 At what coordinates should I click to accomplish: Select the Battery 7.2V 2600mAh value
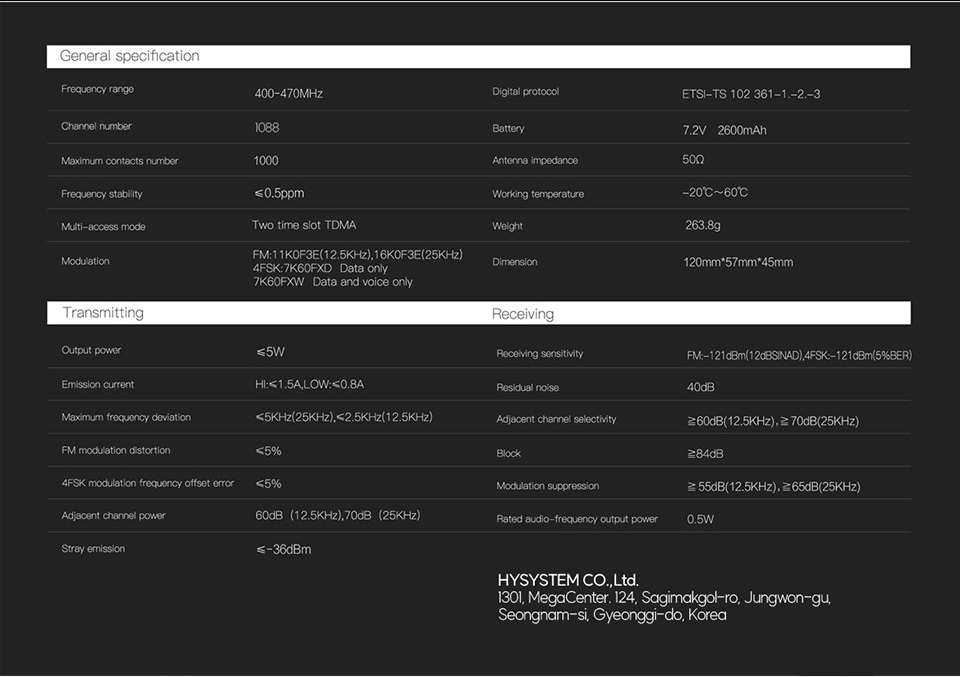pos(724,131)
